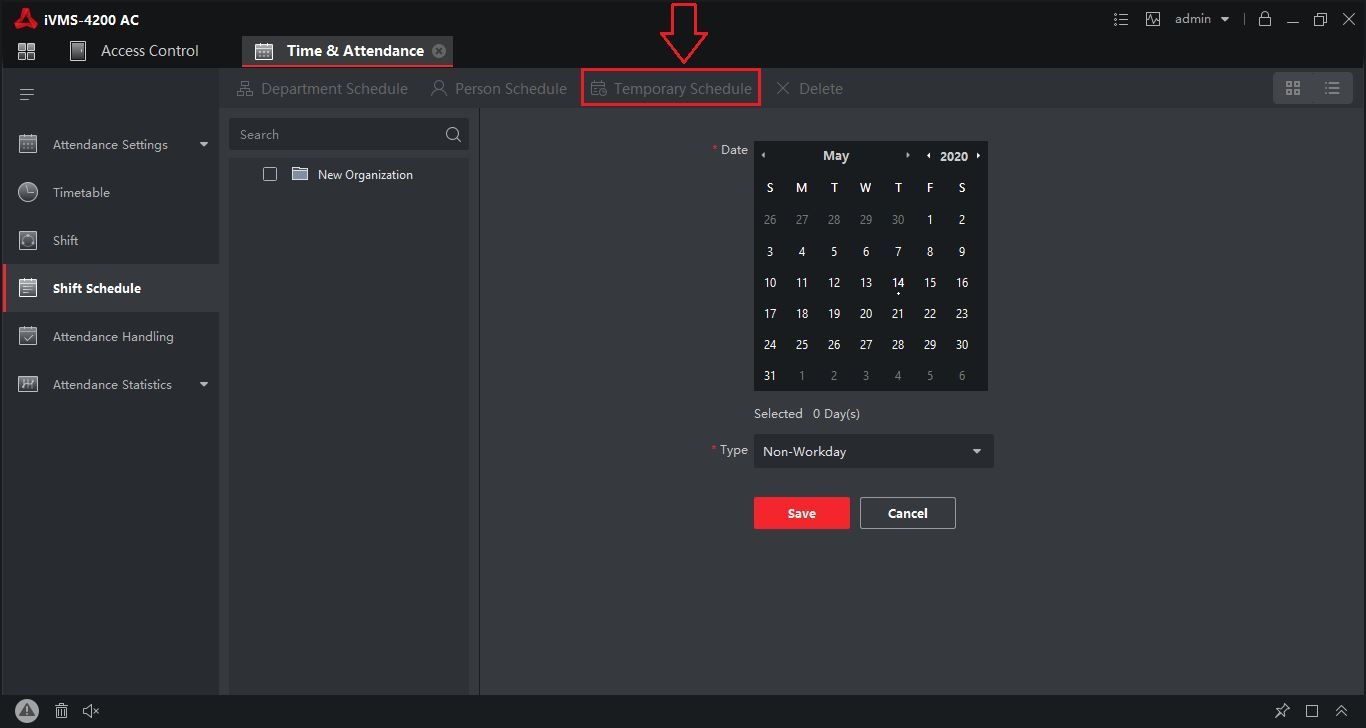Select Shift Schedule in sidebar
Screen dimensions: 1366x728
(x=110, y=289)
